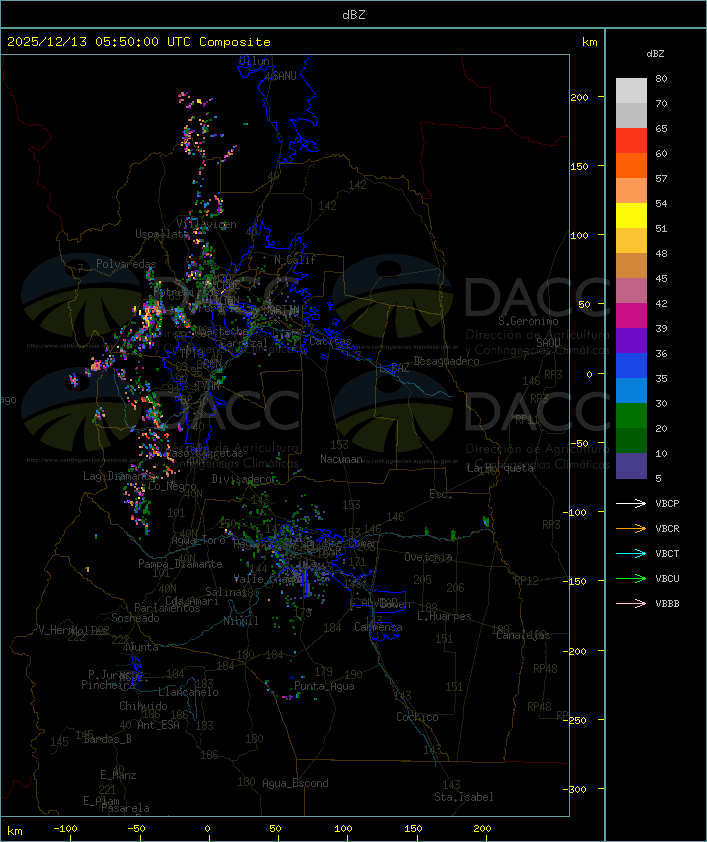Image resolution: width=707 pixels, height=842 pixels.
Task: Select the blue 35 dBZ color swatch
Action: point(631,366)
